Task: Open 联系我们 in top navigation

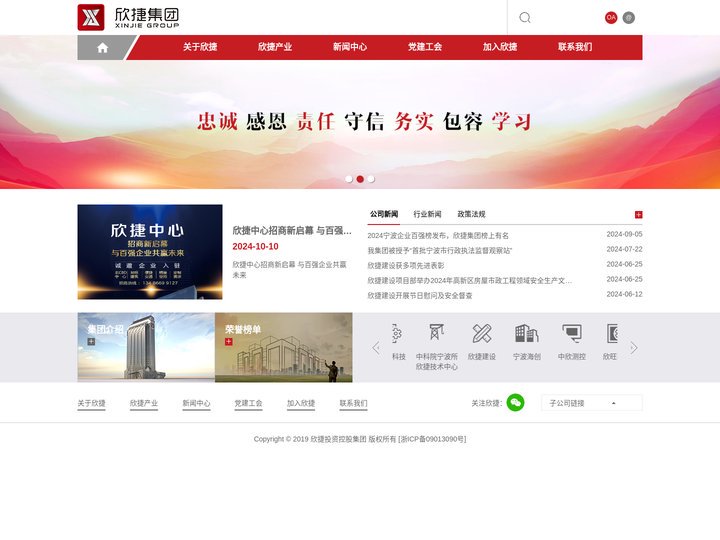Action: coord(575,47)
